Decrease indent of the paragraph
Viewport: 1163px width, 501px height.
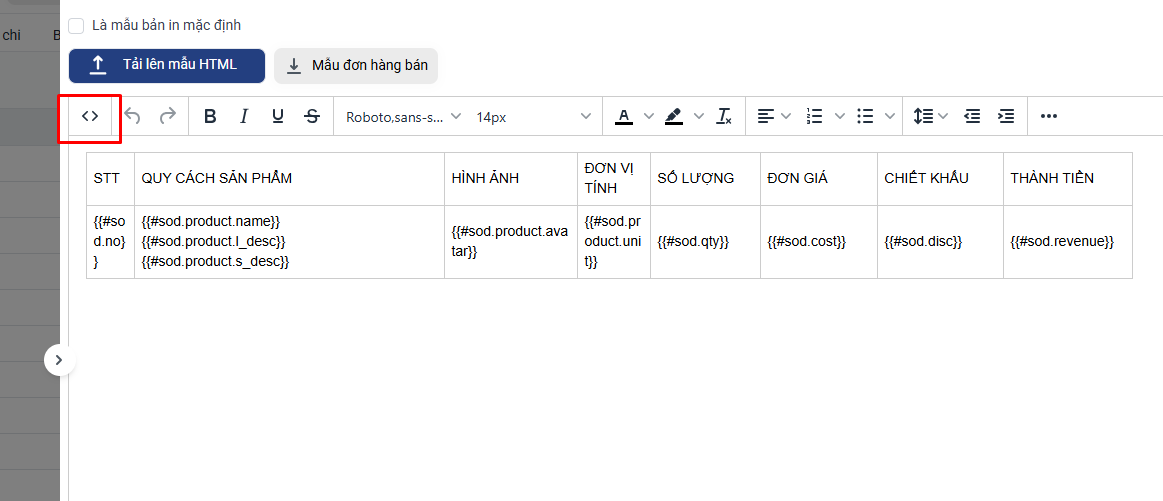[x=971, y=117]
